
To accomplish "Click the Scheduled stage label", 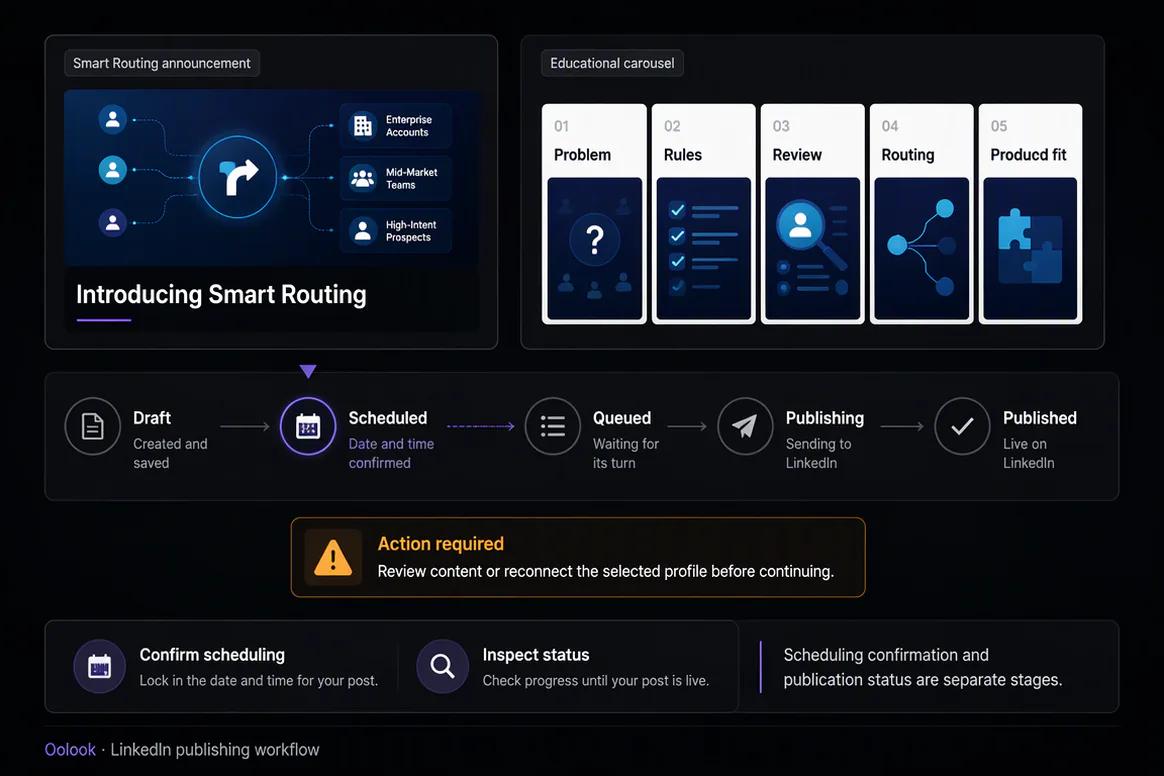I will pos(388,418).
